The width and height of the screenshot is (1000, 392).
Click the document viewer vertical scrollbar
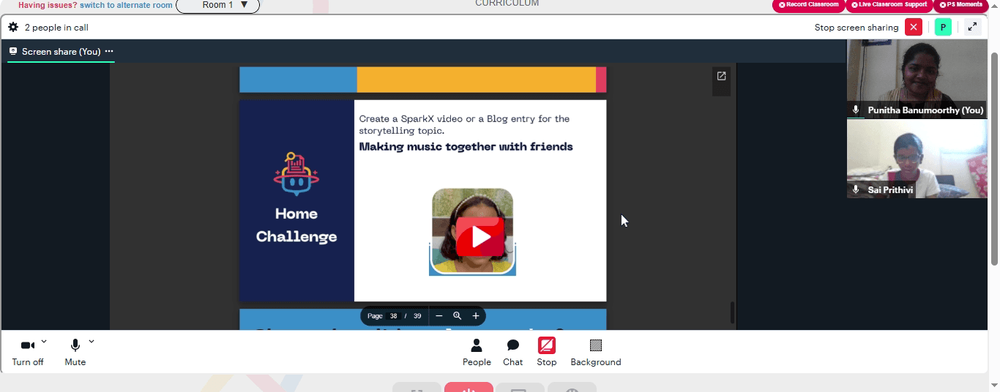[x=732, y=312]
